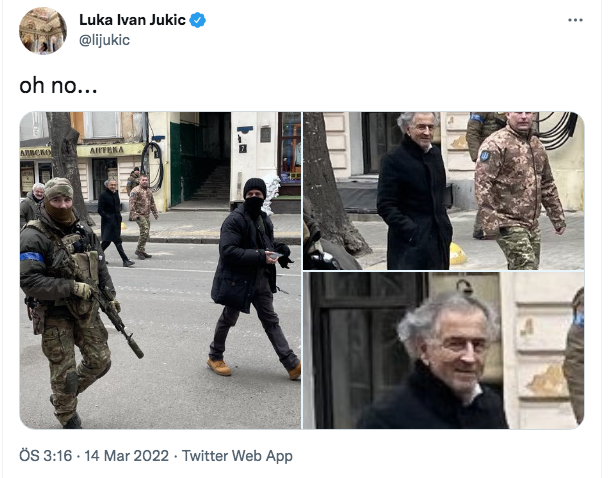Select the tweet text 'oh no...'
The width and height of the screenshot is (608, 478).
(58, 85)
